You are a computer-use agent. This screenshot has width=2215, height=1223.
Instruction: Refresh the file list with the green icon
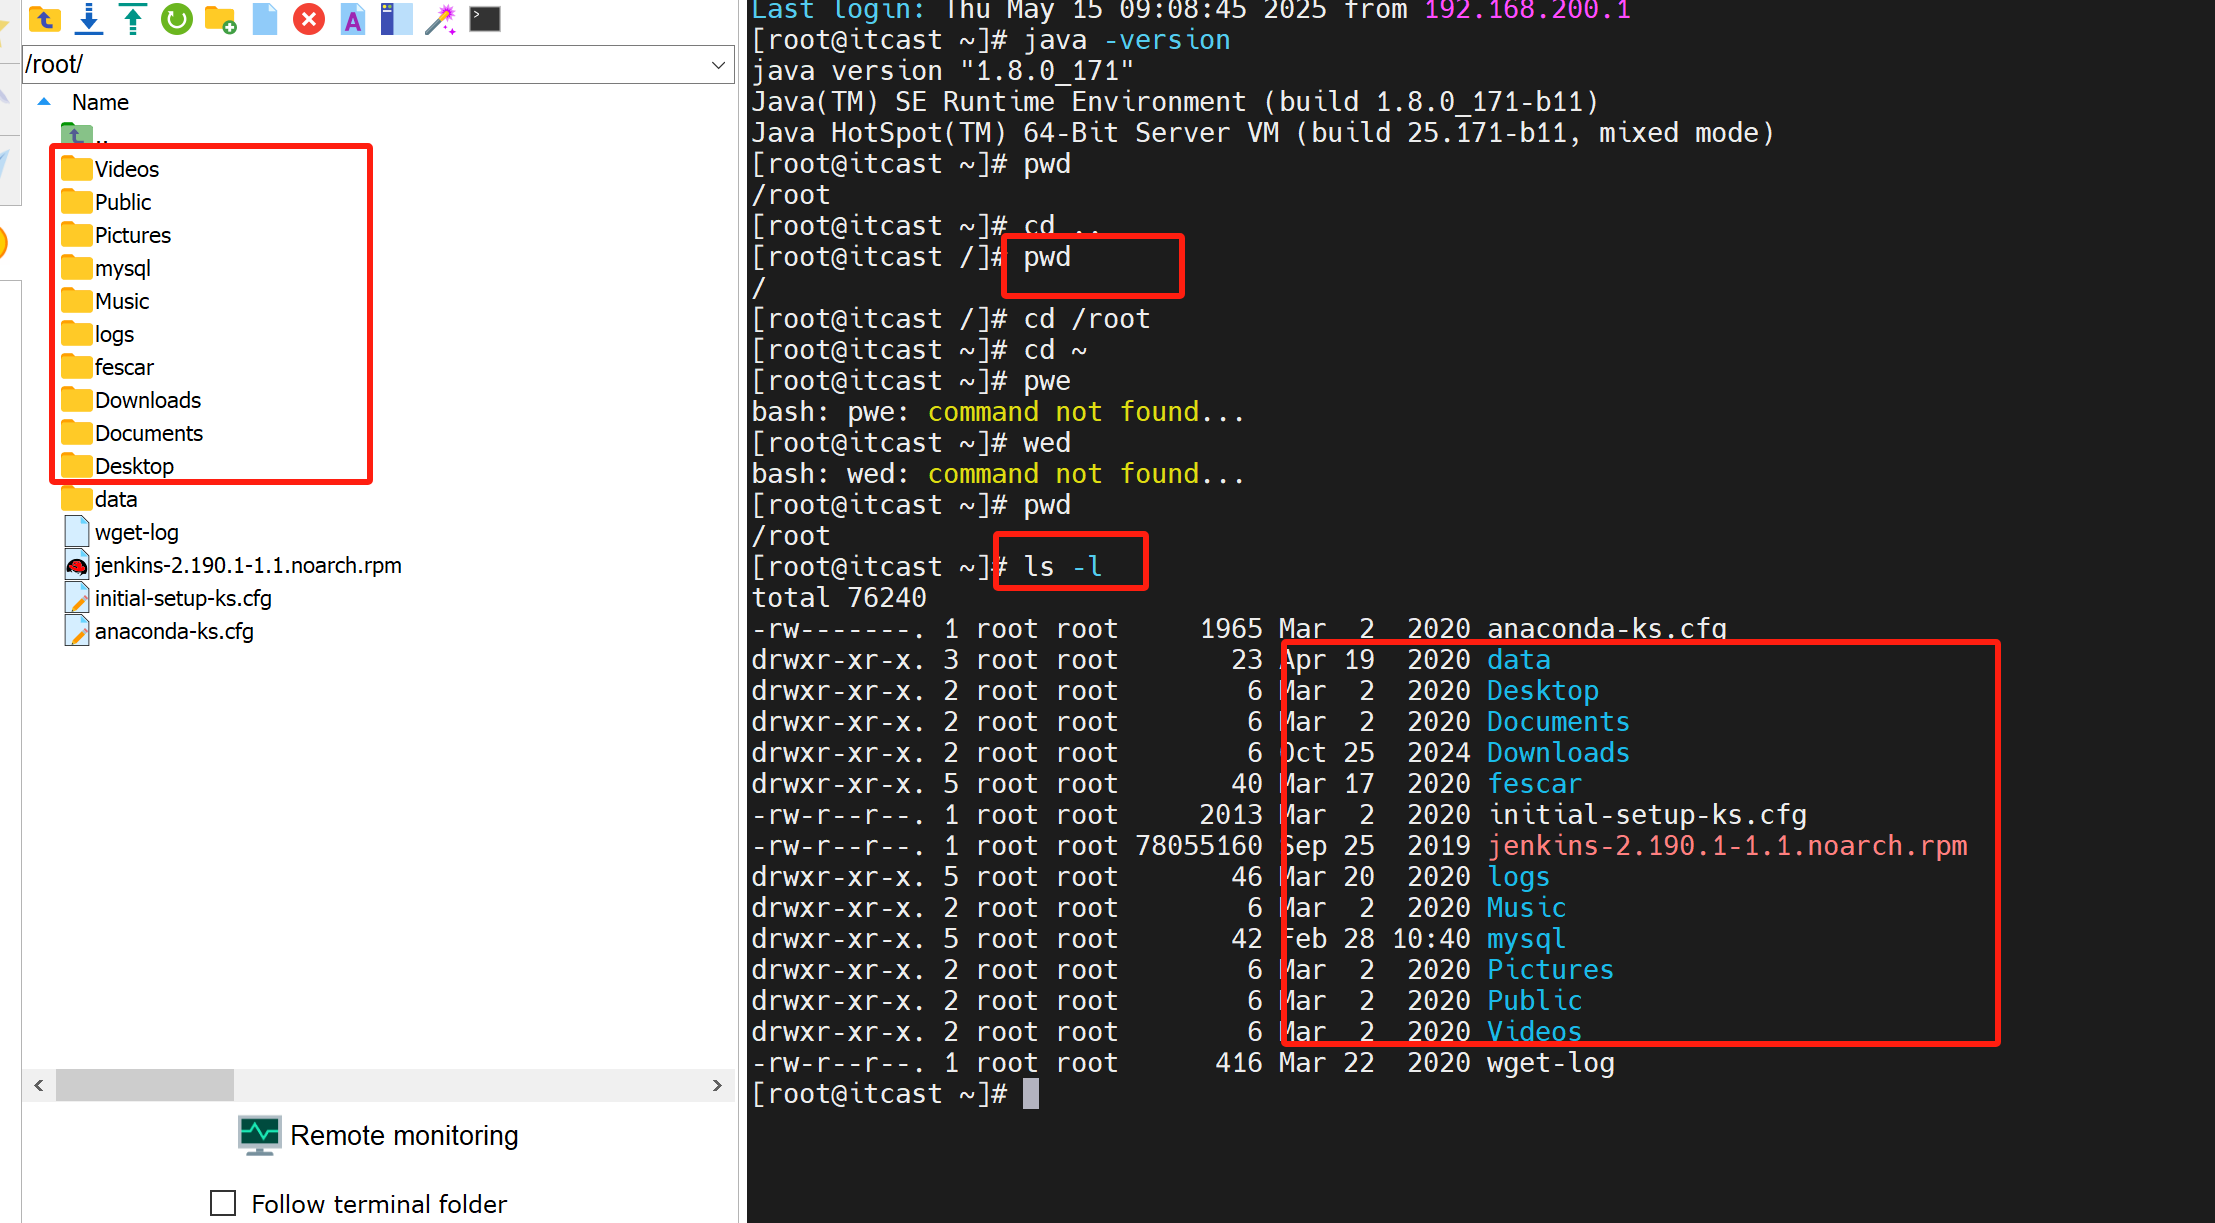(x=177, y=19)
